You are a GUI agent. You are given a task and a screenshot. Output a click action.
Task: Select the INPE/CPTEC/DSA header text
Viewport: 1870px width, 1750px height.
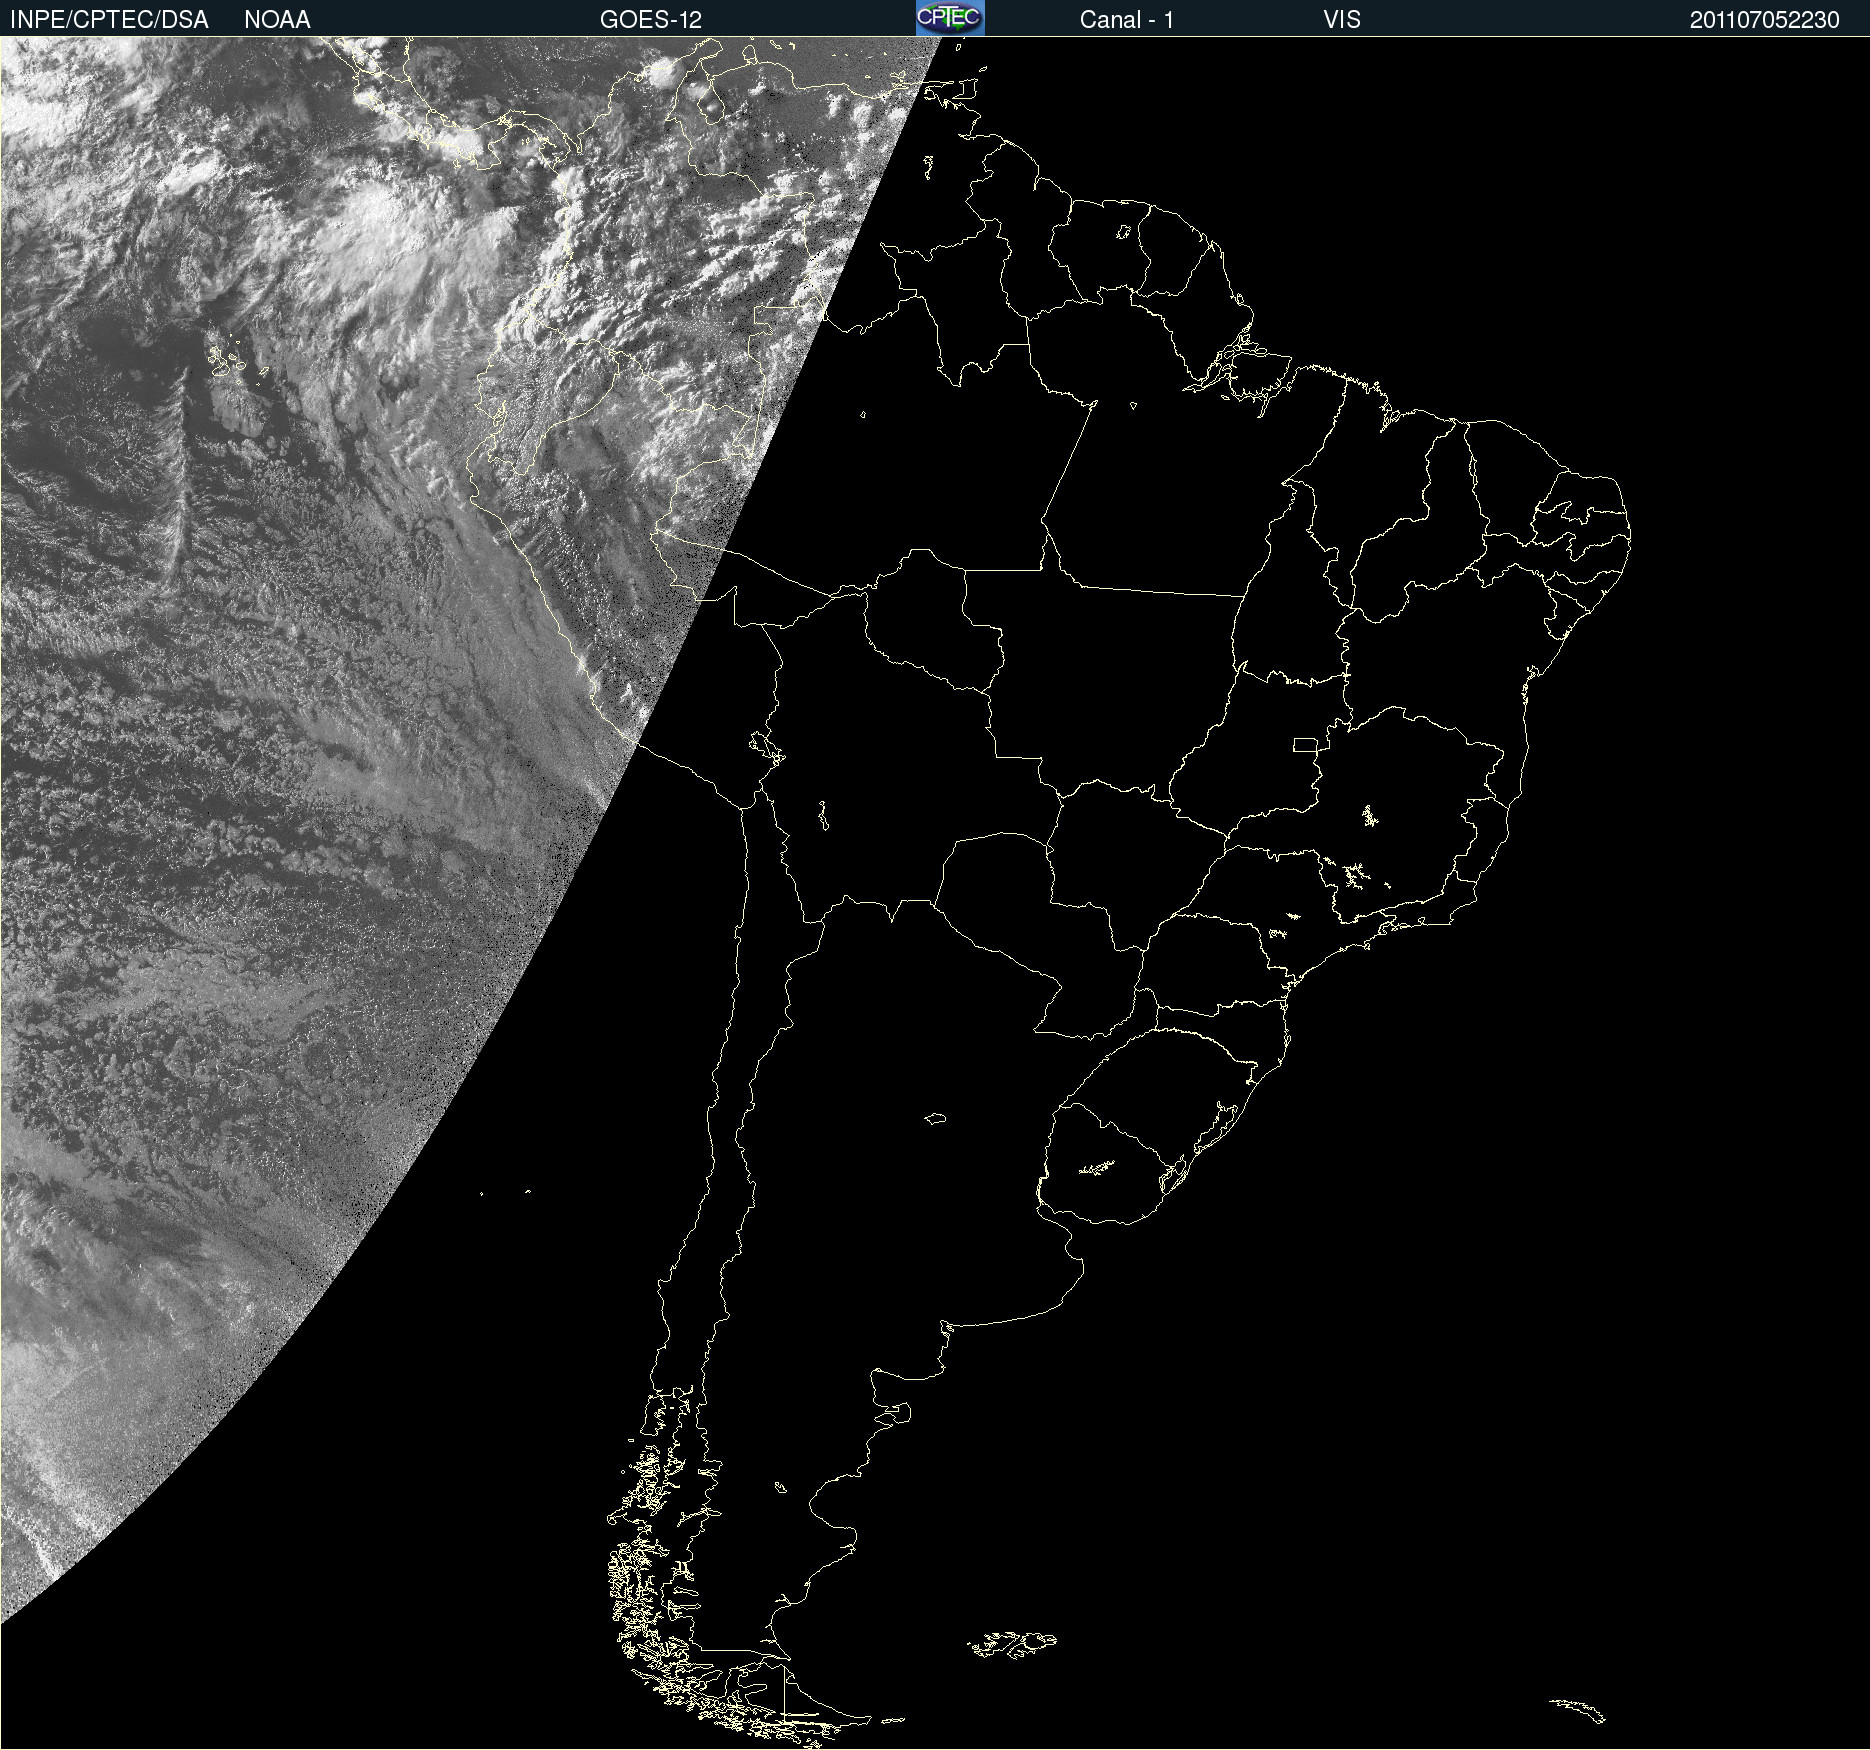coord(109,20)
